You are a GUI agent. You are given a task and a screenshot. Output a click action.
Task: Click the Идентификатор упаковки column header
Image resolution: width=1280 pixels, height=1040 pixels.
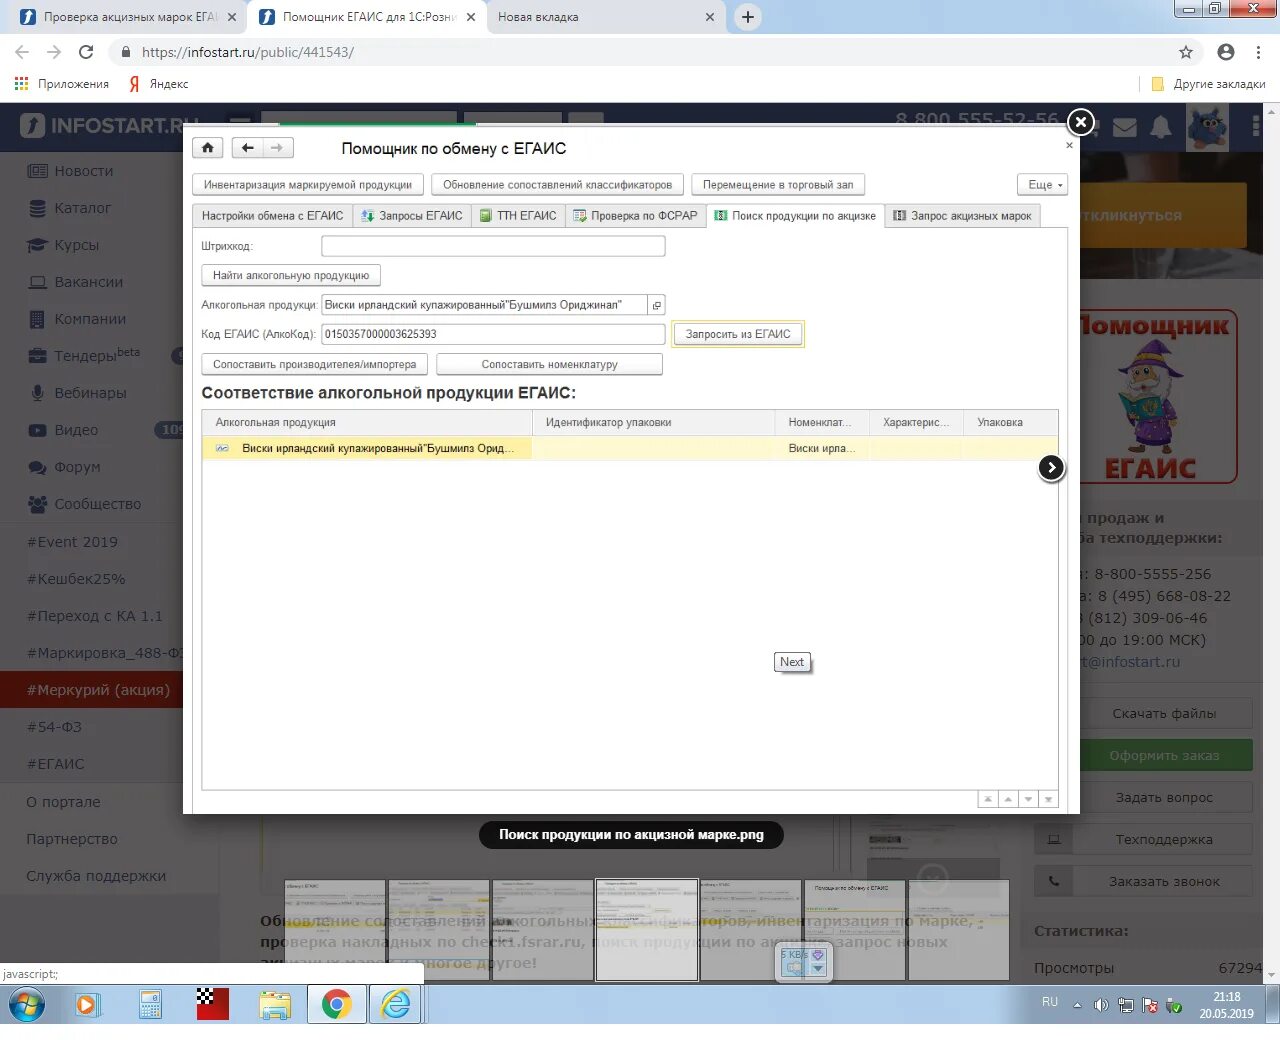tap(654, 422)
